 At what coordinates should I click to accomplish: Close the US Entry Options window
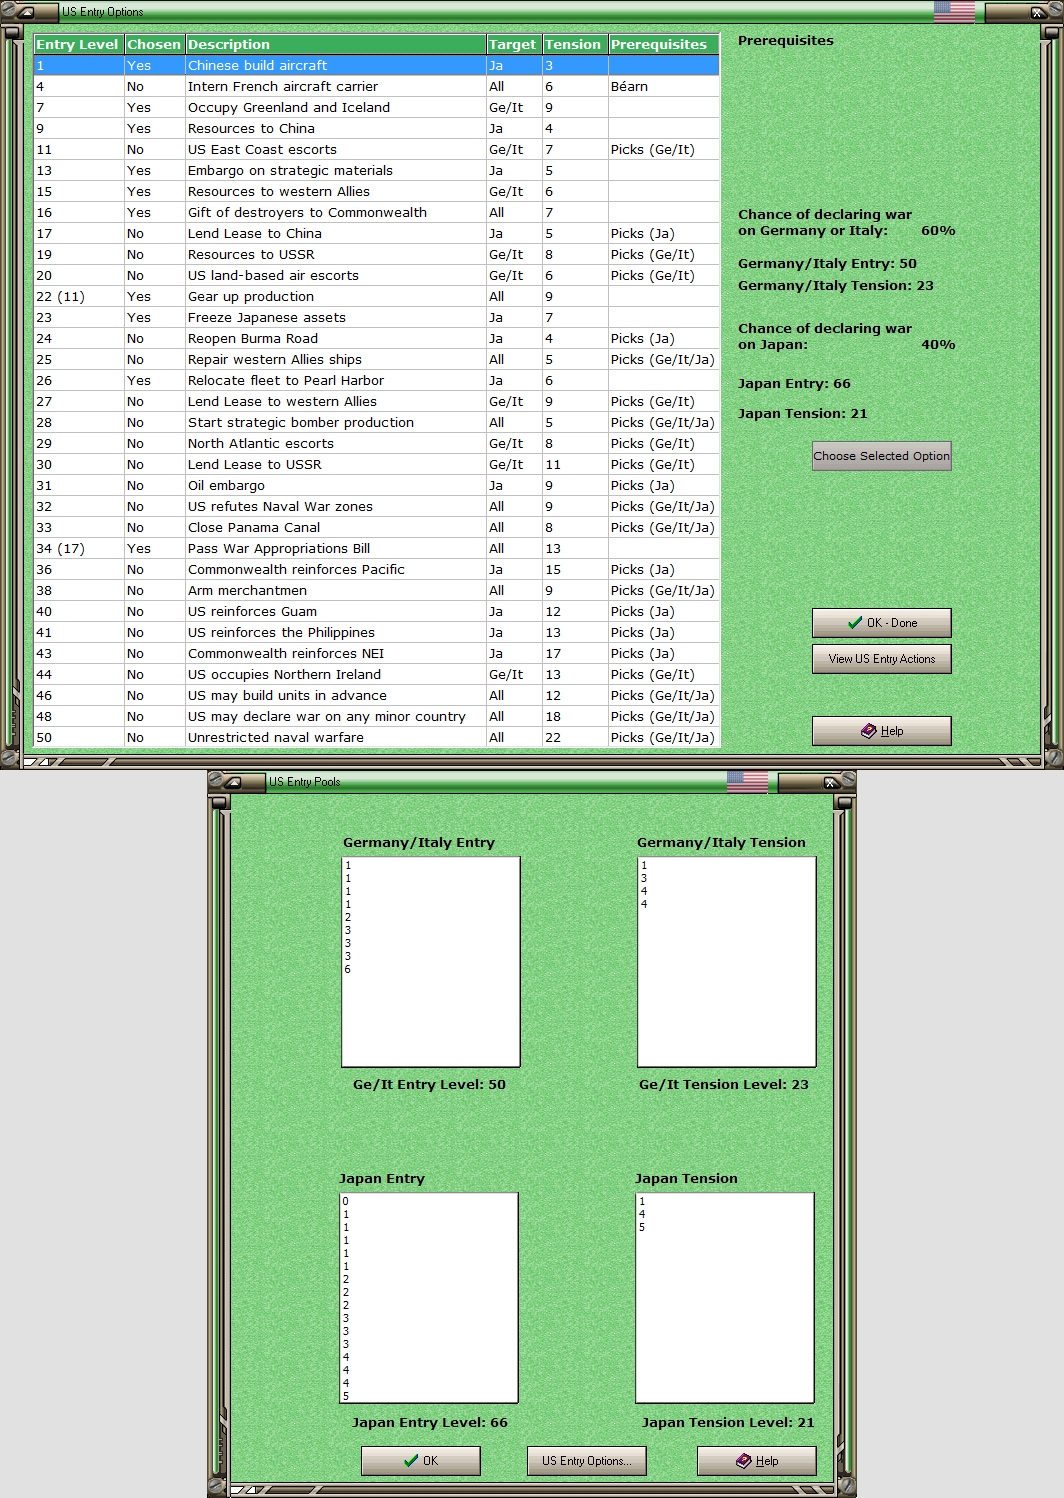click(x=1038, y=12)
